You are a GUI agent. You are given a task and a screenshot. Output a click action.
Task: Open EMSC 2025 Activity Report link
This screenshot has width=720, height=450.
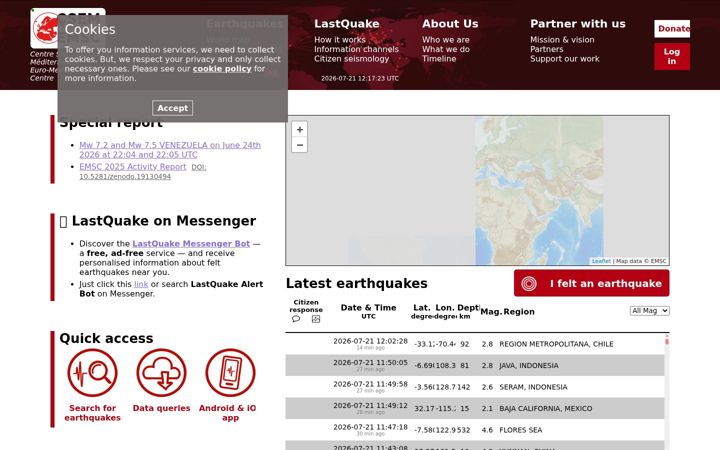click(x=133, y=167)
